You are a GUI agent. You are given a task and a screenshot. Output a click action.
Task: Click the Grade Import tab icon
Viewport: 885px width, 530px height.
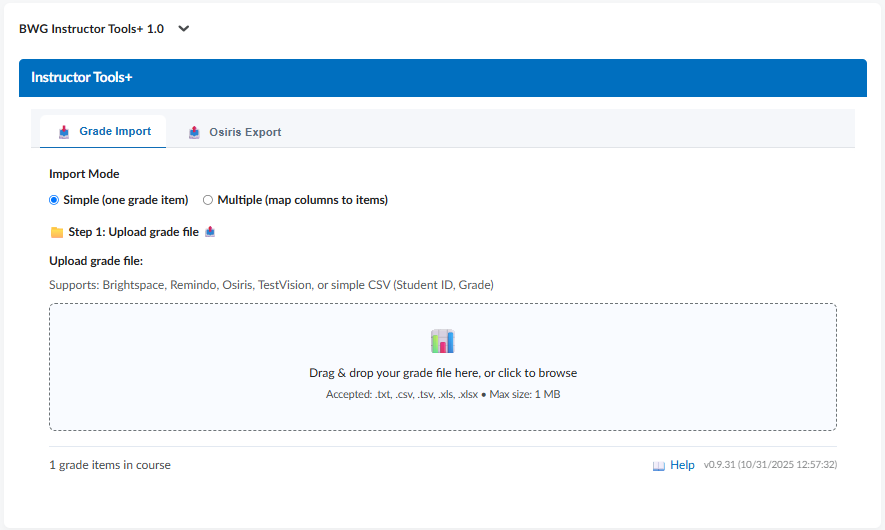(64, 132)
